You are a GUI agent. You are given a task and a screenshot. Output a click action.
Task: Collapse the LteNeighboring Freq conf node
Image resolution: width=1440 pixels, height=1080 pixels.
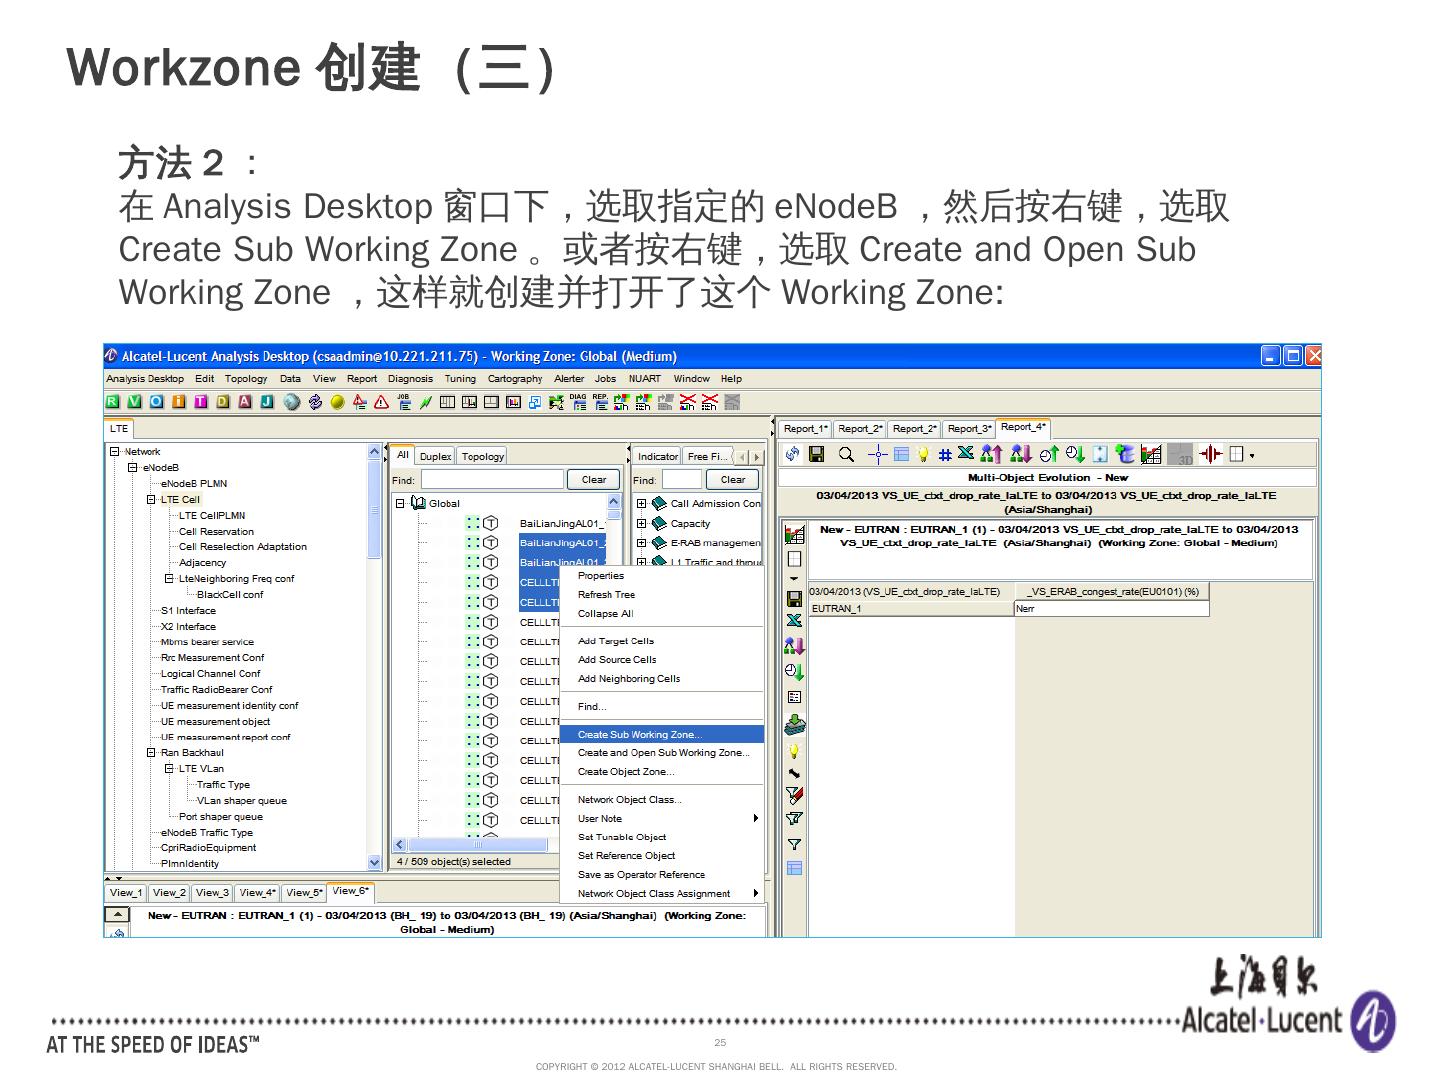169,579
